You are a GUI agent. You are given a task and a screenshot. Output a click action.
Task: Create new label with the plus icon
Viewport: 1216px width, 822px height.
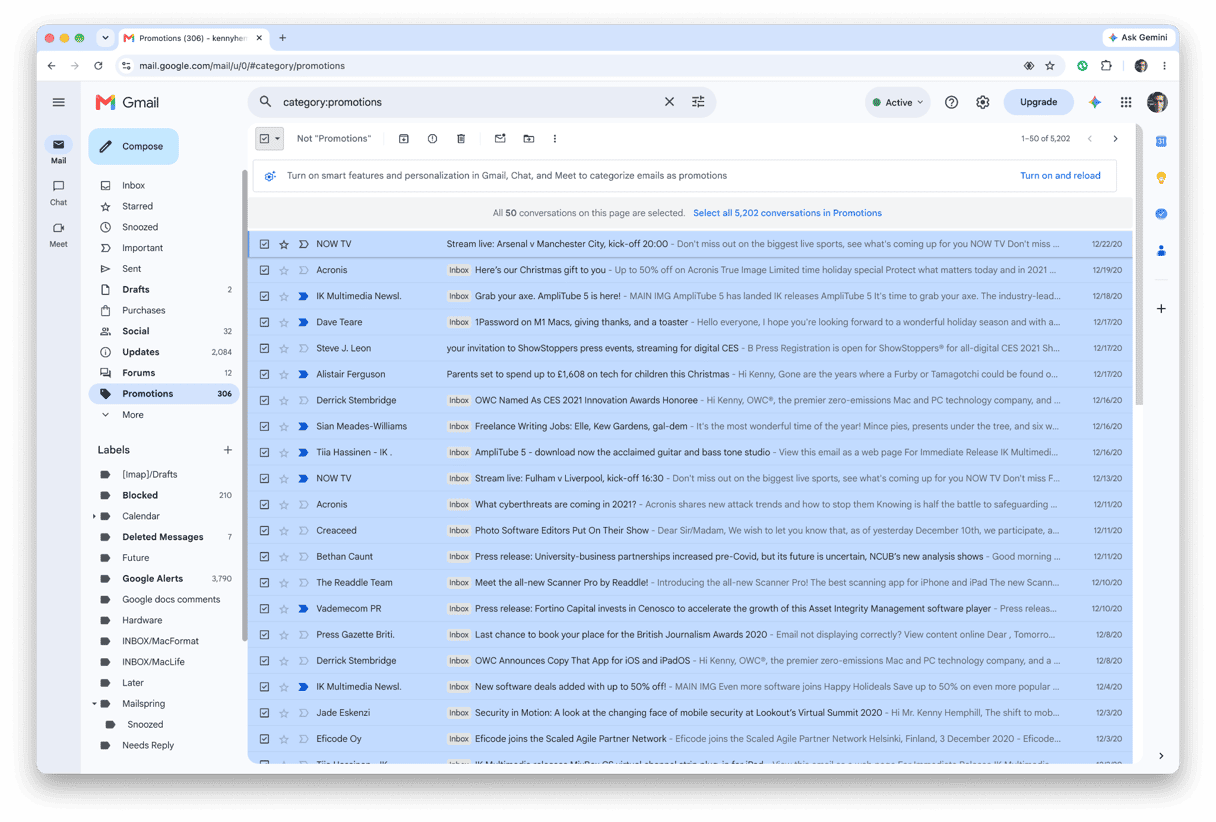tap(228, 450)
